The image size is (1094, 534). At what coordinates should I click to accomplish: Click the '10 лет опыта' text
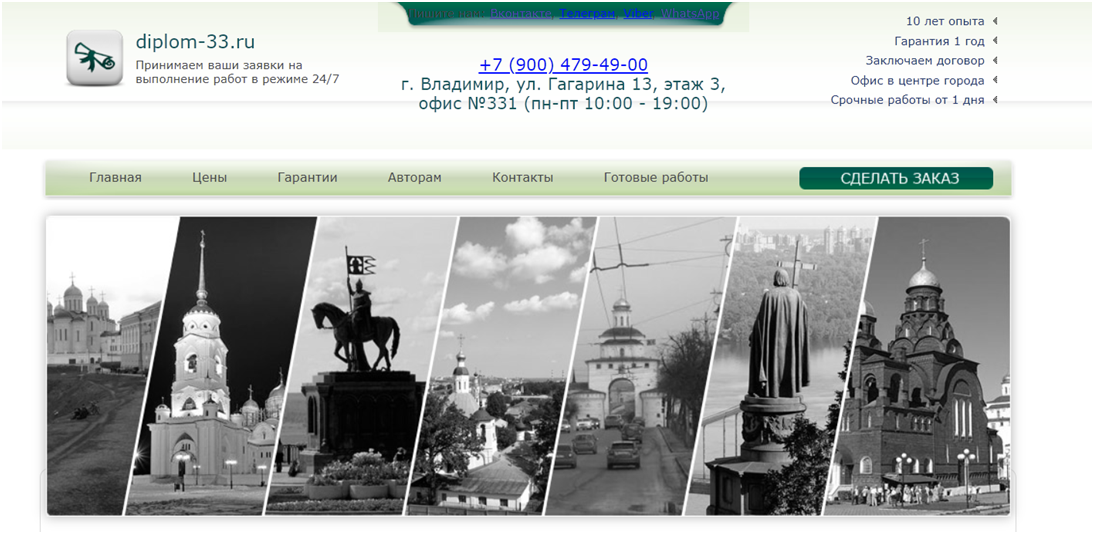pos(945,21)
